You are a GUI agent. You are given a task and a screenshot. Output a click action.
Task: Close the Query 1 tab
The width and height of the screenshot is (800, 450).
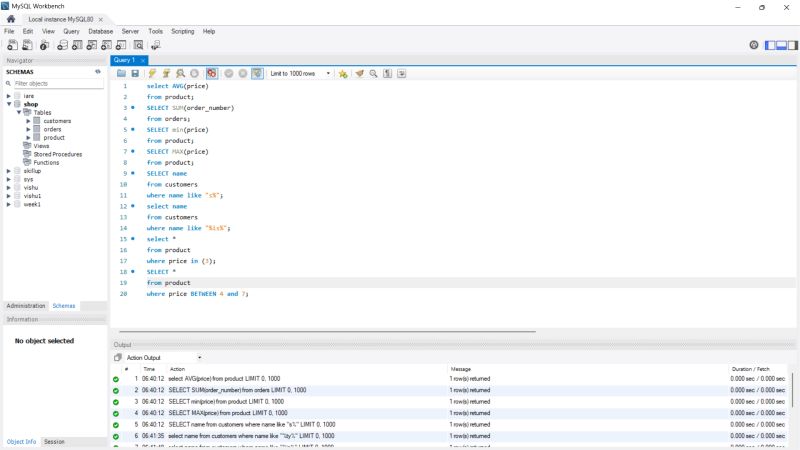point(143,60)
